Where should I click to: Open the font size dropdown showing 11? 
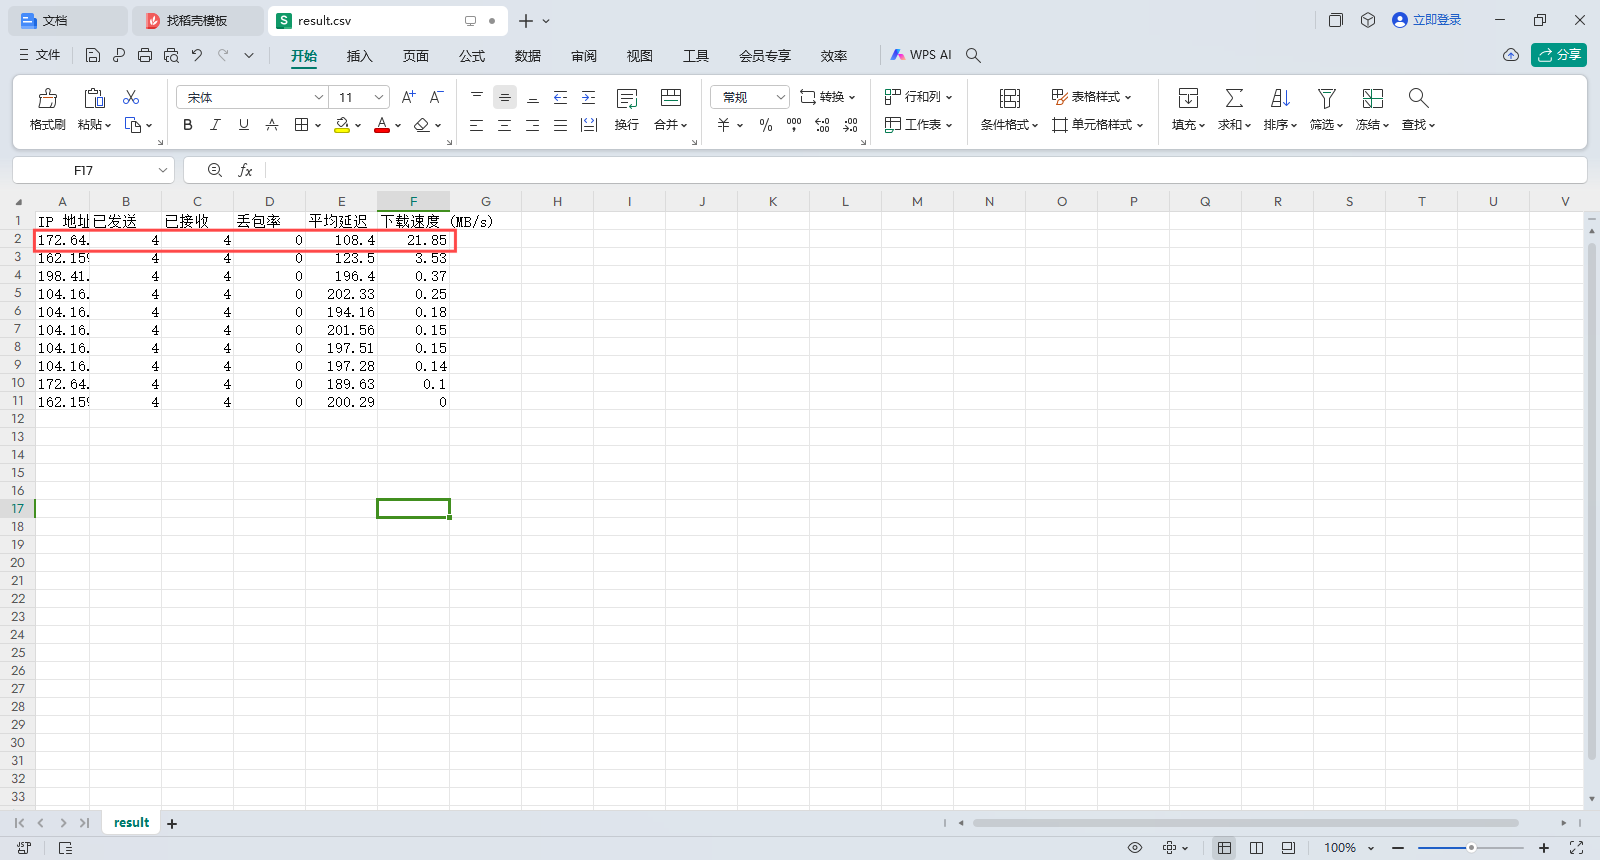tap(379, 97)
